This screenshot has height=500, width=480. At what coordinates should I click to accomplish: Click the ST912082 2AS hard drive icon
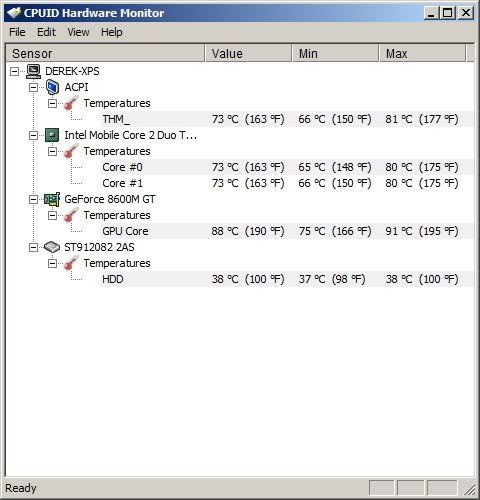click(x=52, y=247)
